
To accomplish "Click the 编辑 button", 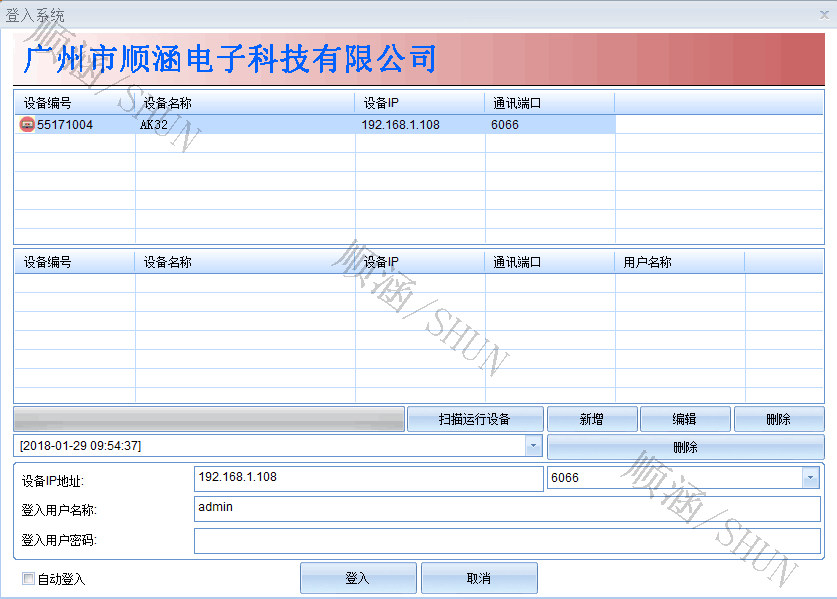I will pyautogui.click(x=684, y=419).
